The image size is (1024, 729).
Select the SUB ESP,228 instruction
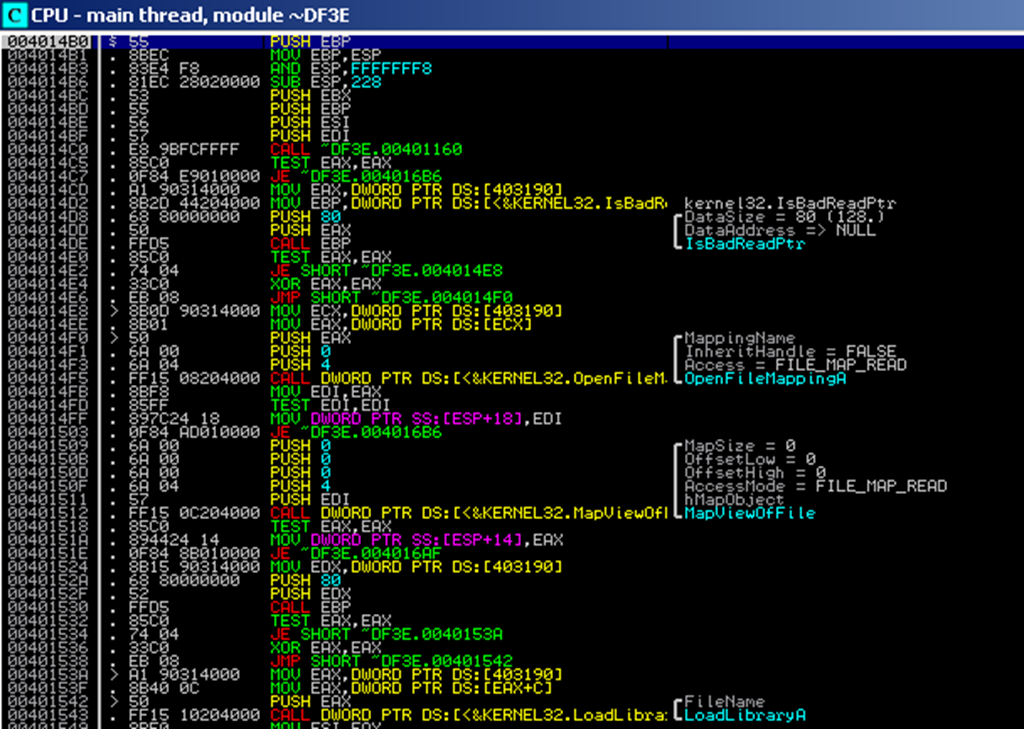pyautogui.click(x=326, y=83)
